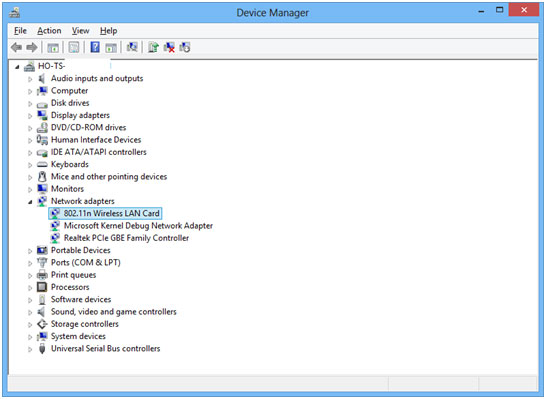Click the Print queues printer icon
The width and height of the screenshot is (546, 399).
42,275
